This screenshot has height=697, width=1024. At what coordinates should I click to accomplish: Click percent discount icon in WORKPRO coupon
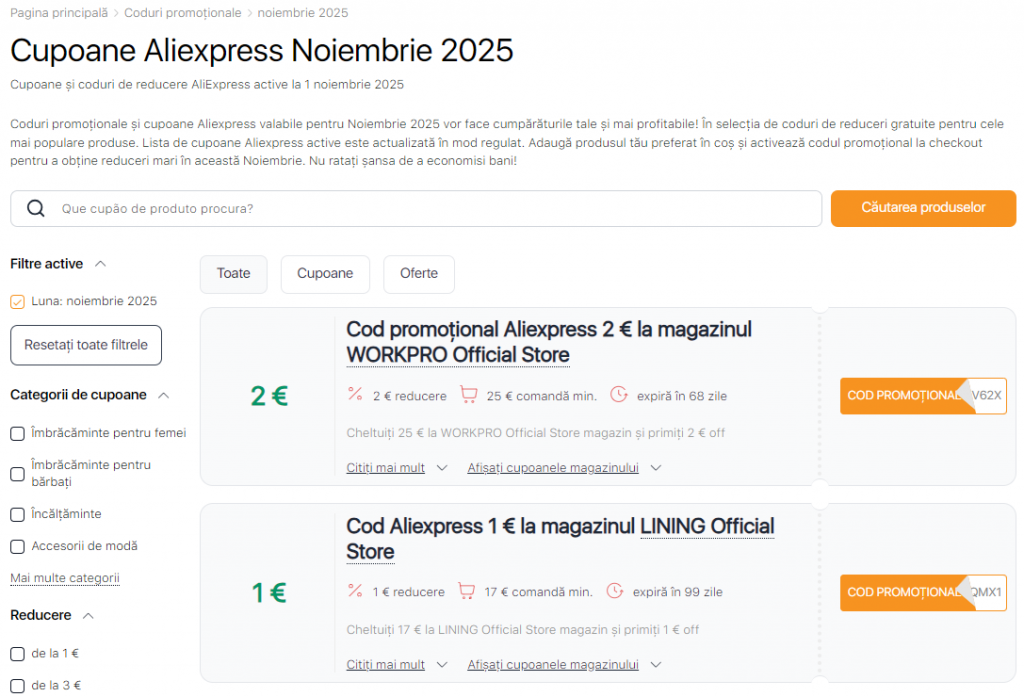coord(354,395)
